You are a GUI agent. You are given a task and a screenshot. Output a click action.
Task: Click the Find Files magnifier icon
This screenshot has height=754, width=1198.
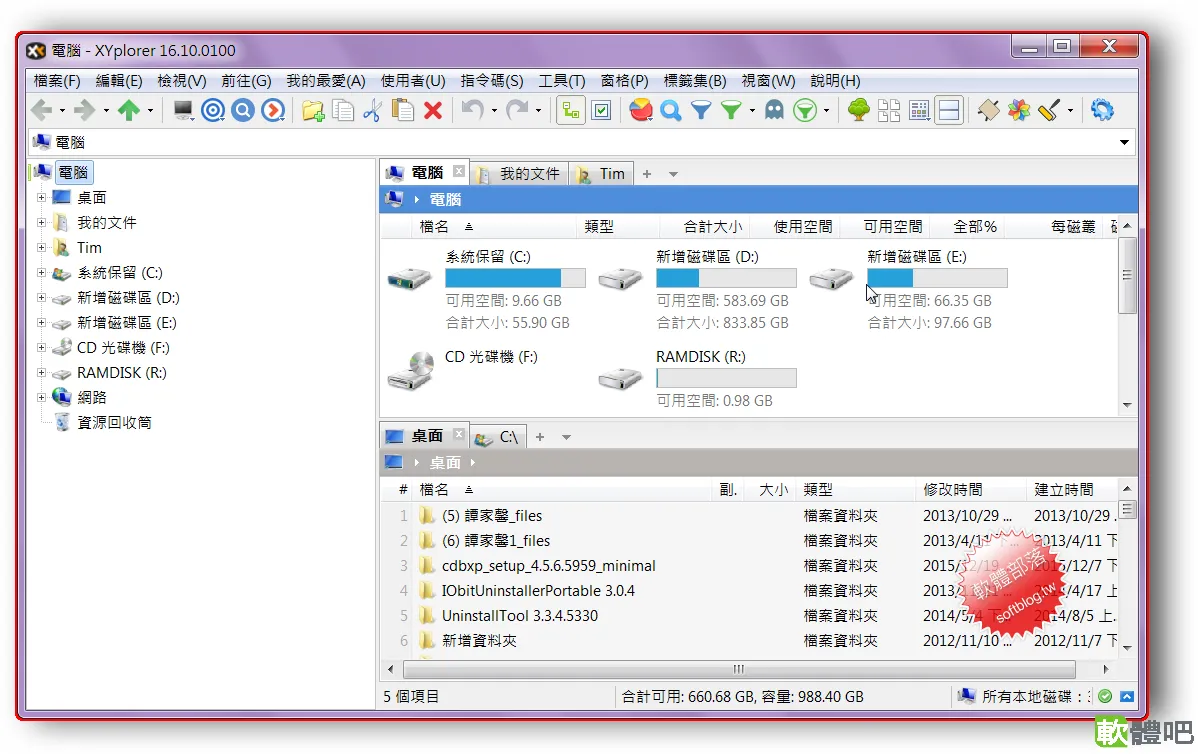pos(671,111)
